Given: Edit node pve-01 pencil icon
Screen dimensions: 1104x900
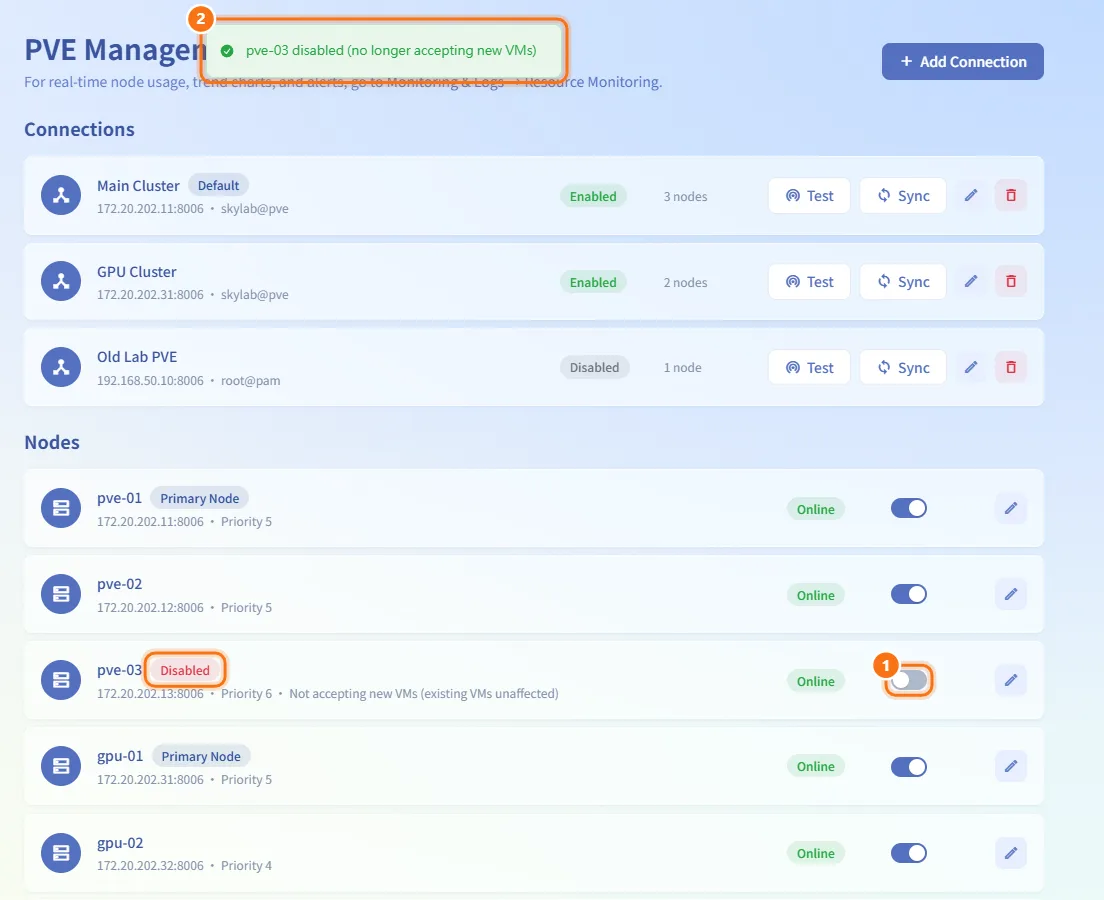Looking at the screenshot, I should tap(1010, 508).
